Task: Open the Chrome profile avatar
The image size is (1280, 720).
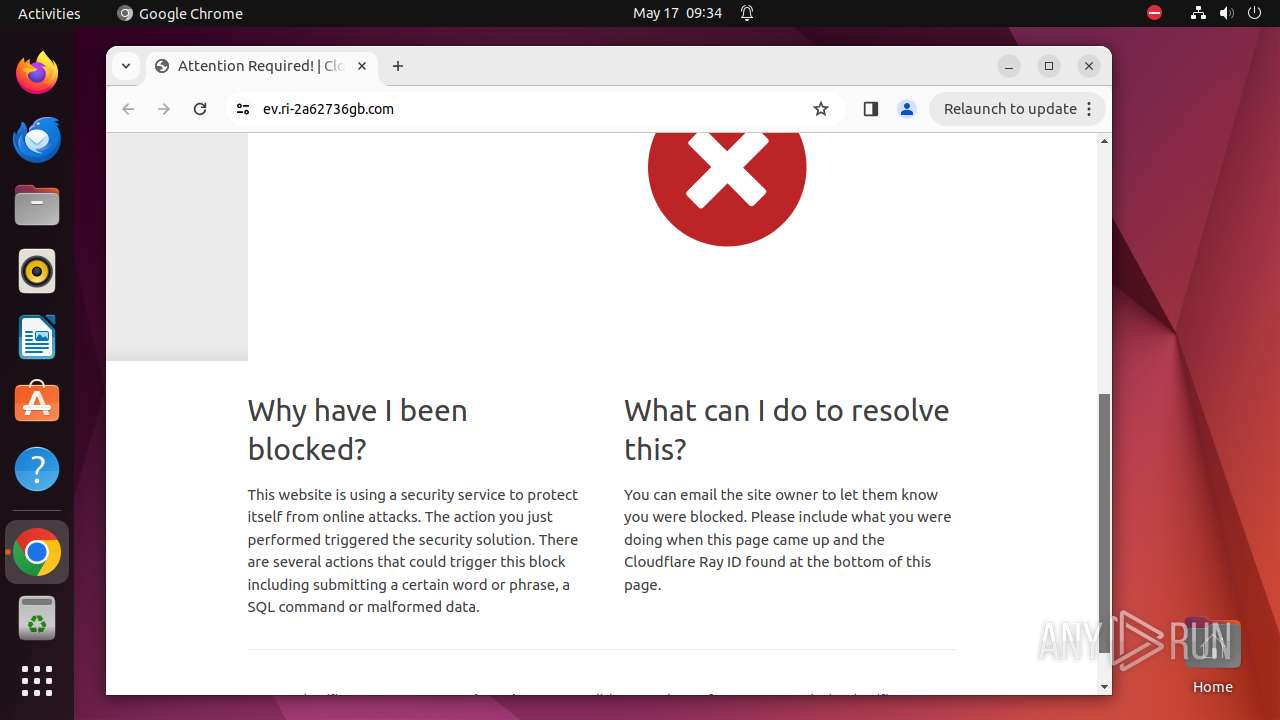Action: tap(907, 109)
